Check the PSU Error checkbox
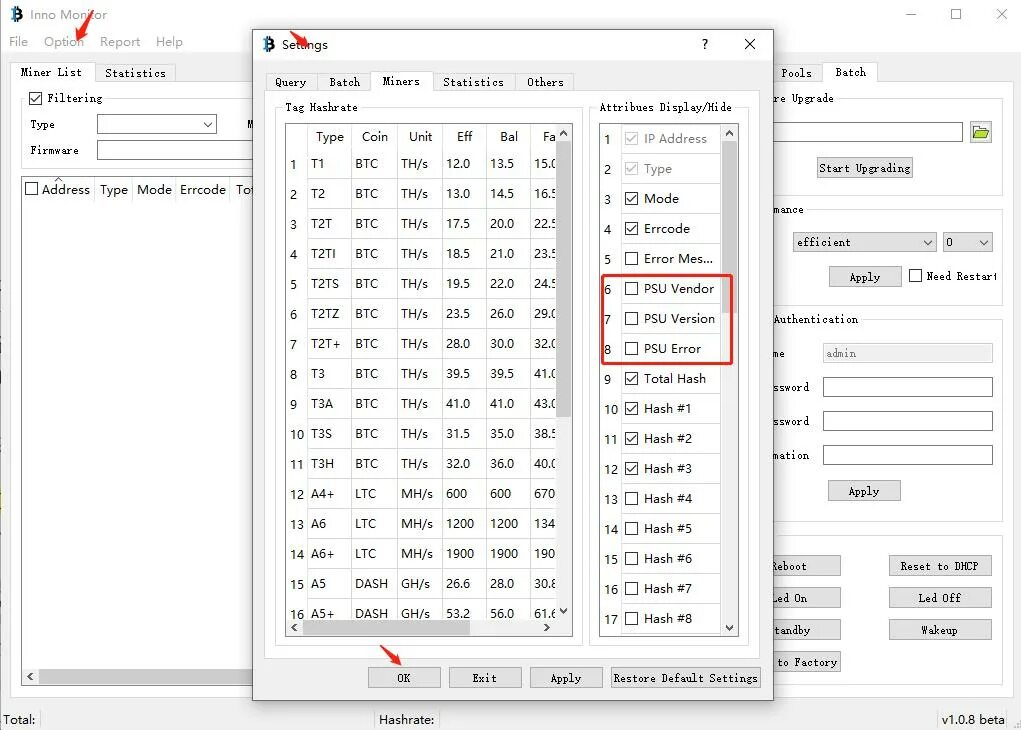Screen dimensions: 1021x730 tap(631, 348)
